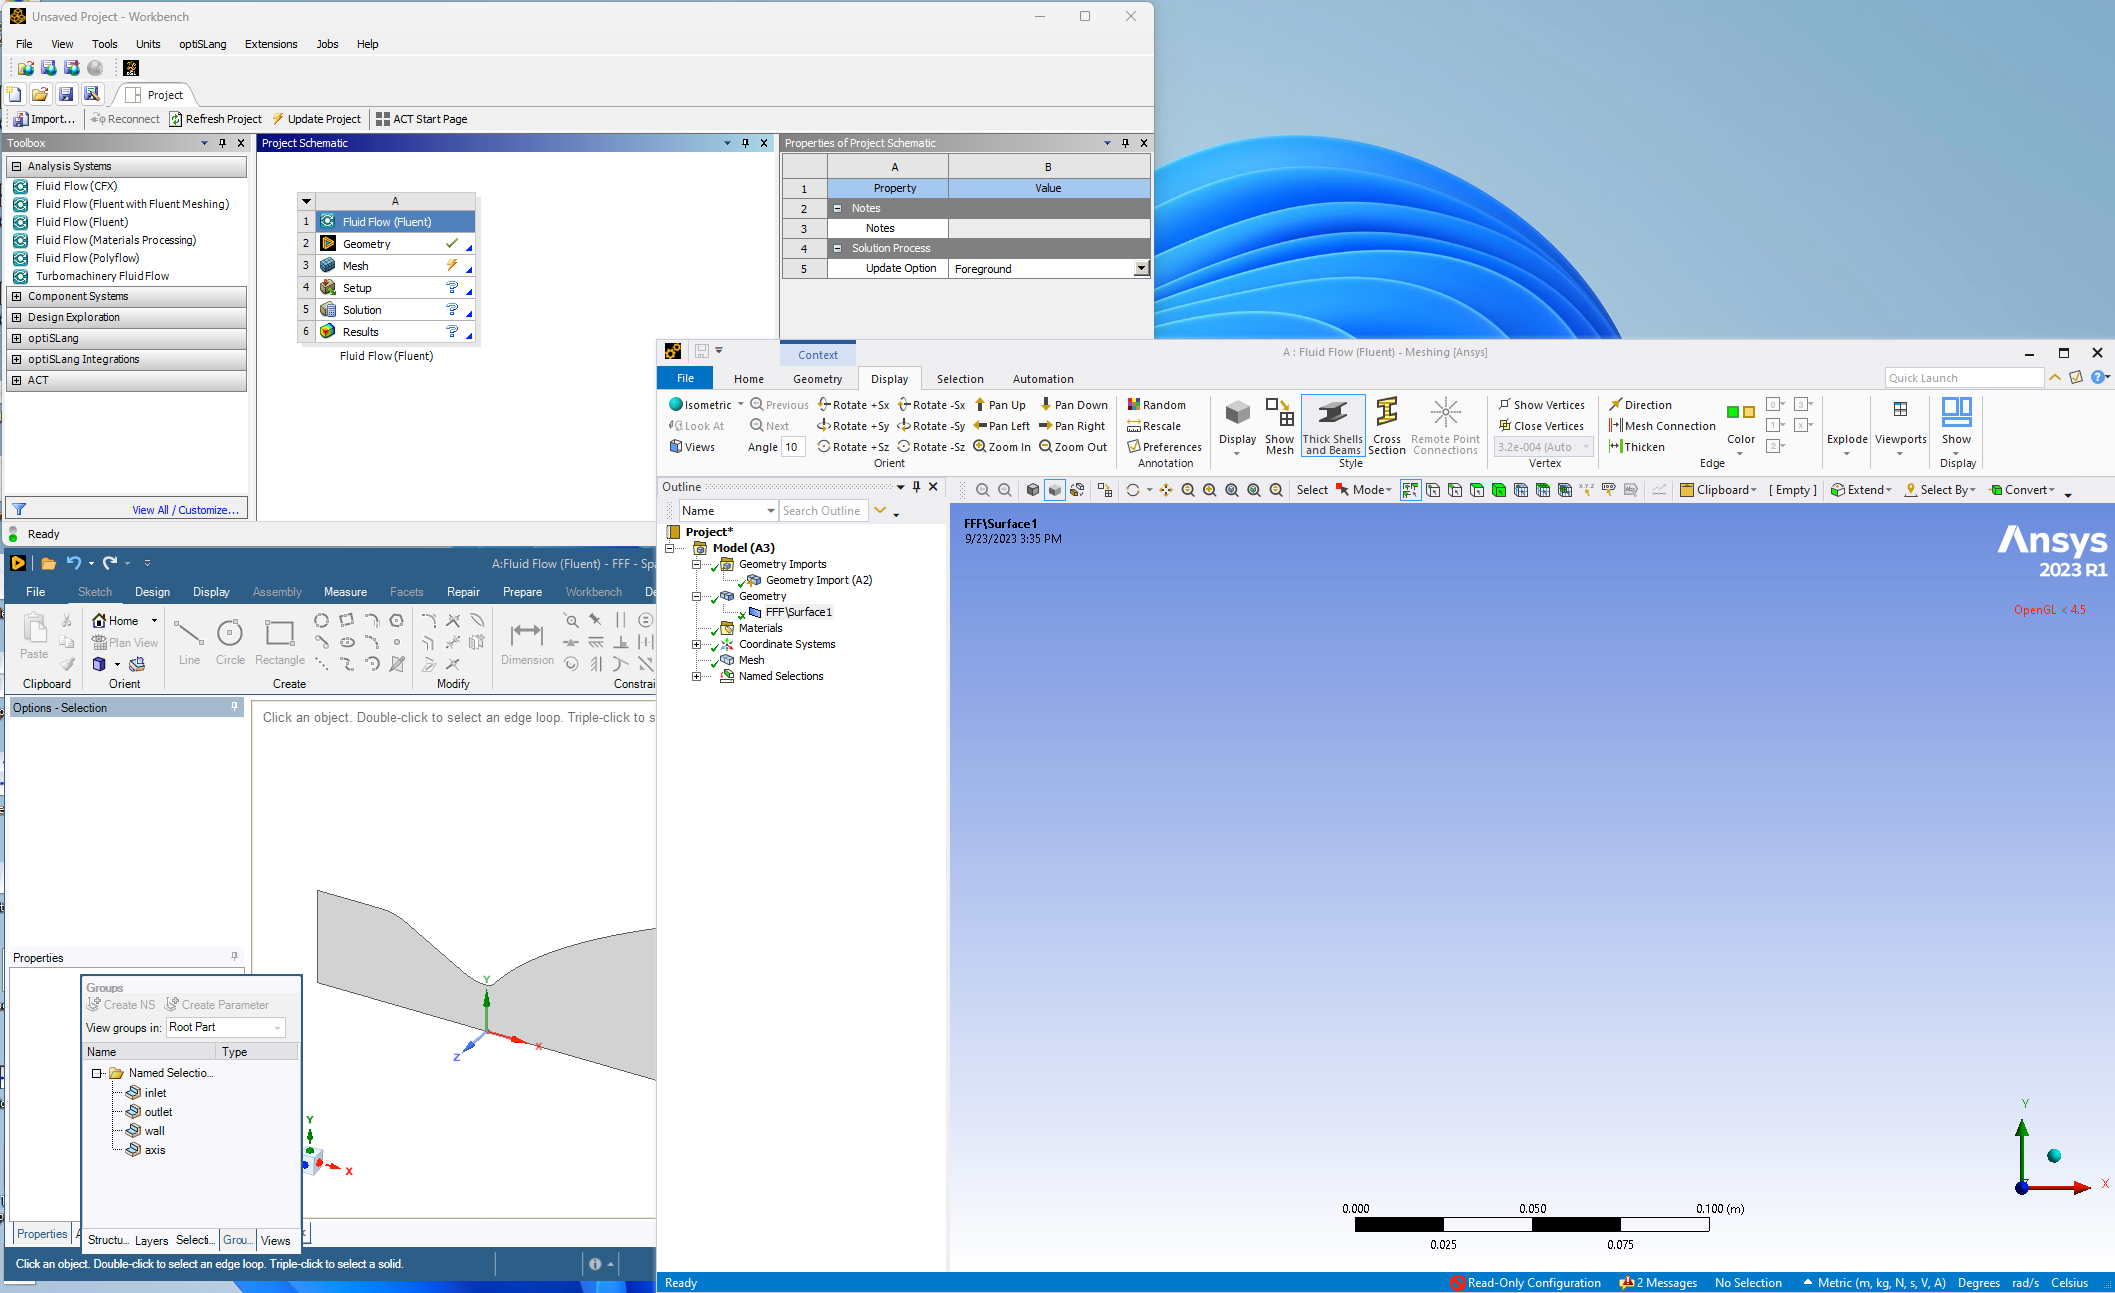Click Update Project in Workbench
This screenshot has height=1293, width=2115.
point(316,119)
